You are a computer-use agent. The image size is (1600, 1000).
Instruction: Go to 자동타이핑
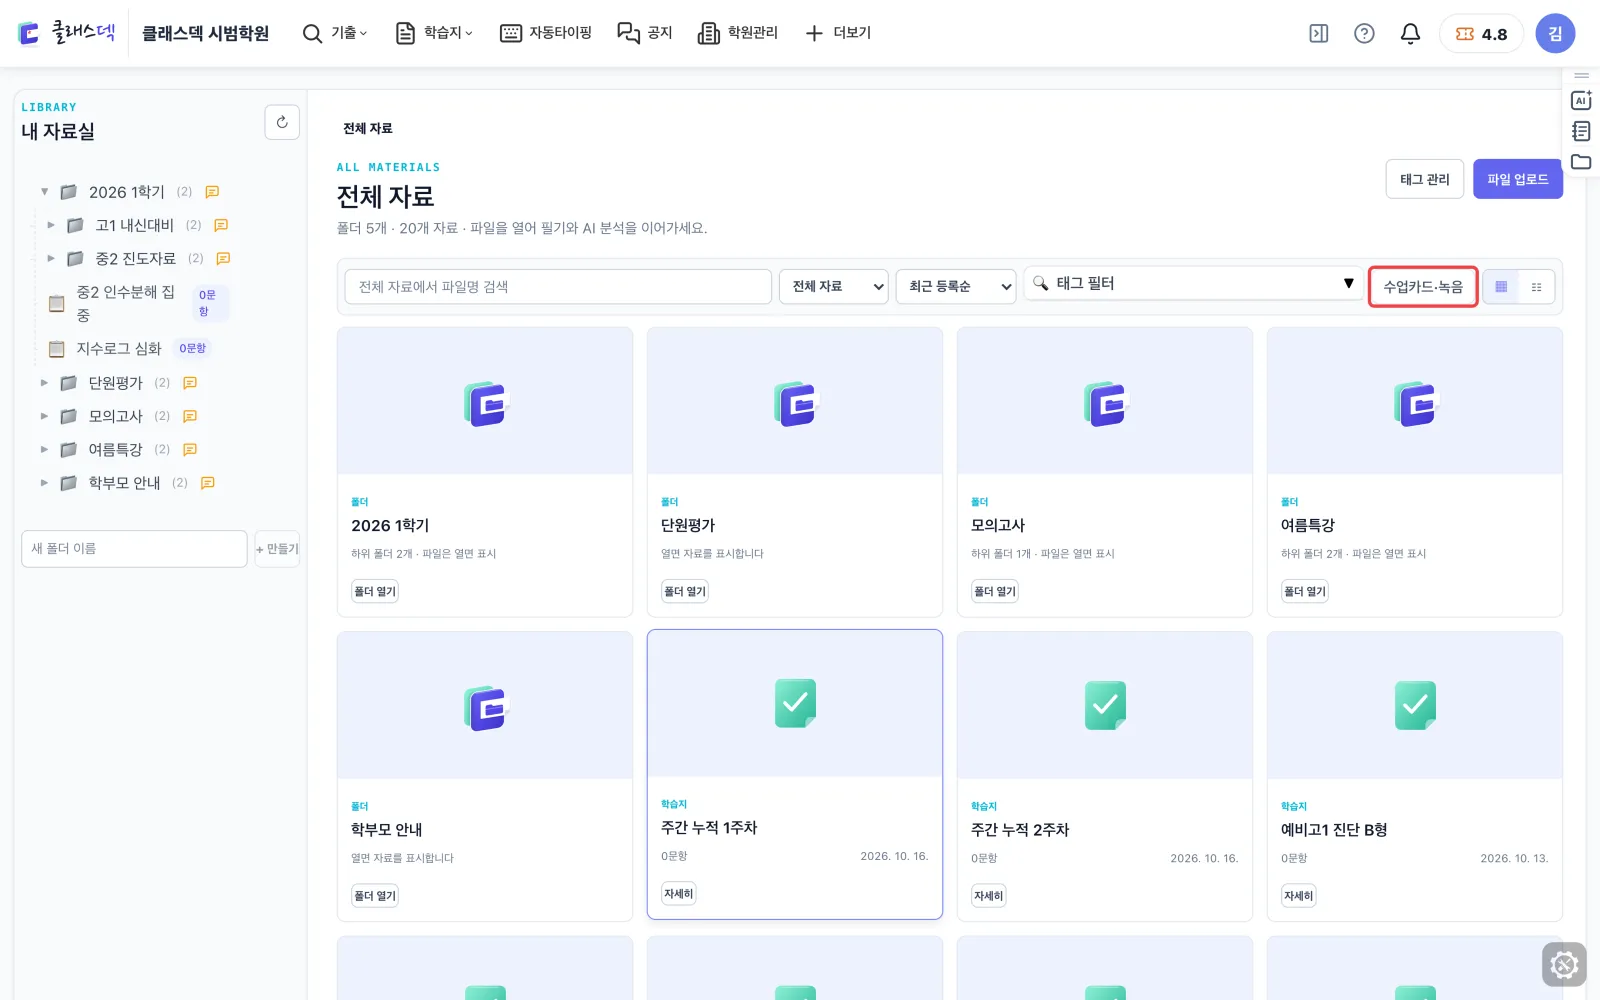546,34
